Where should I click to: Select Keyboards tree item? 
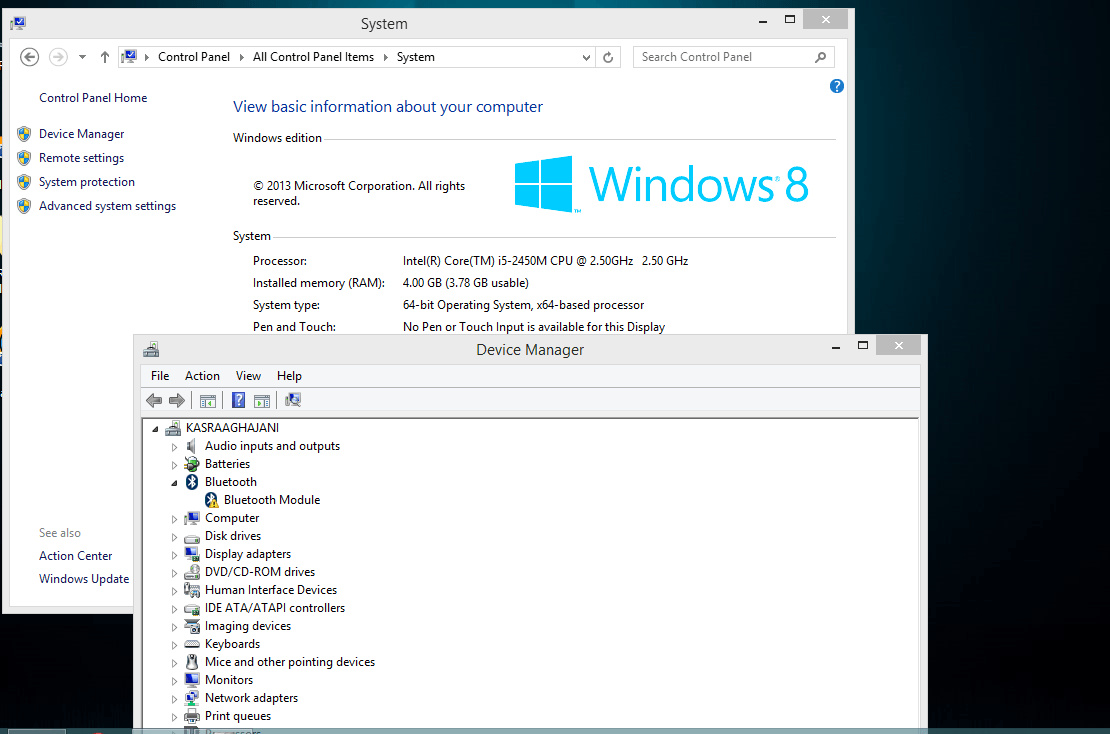(232, 644)
